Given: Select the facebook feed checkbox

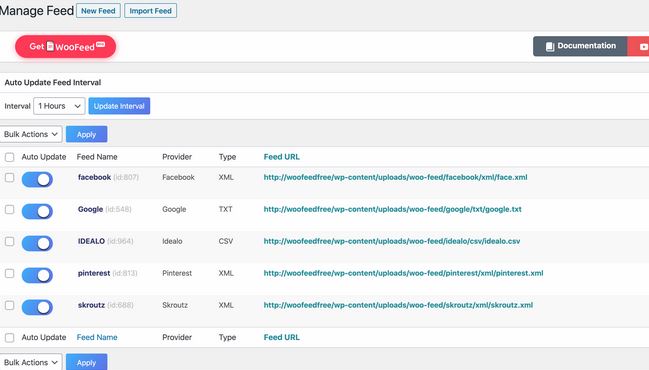Looking at the screenshot, I should tap(10, 178).
